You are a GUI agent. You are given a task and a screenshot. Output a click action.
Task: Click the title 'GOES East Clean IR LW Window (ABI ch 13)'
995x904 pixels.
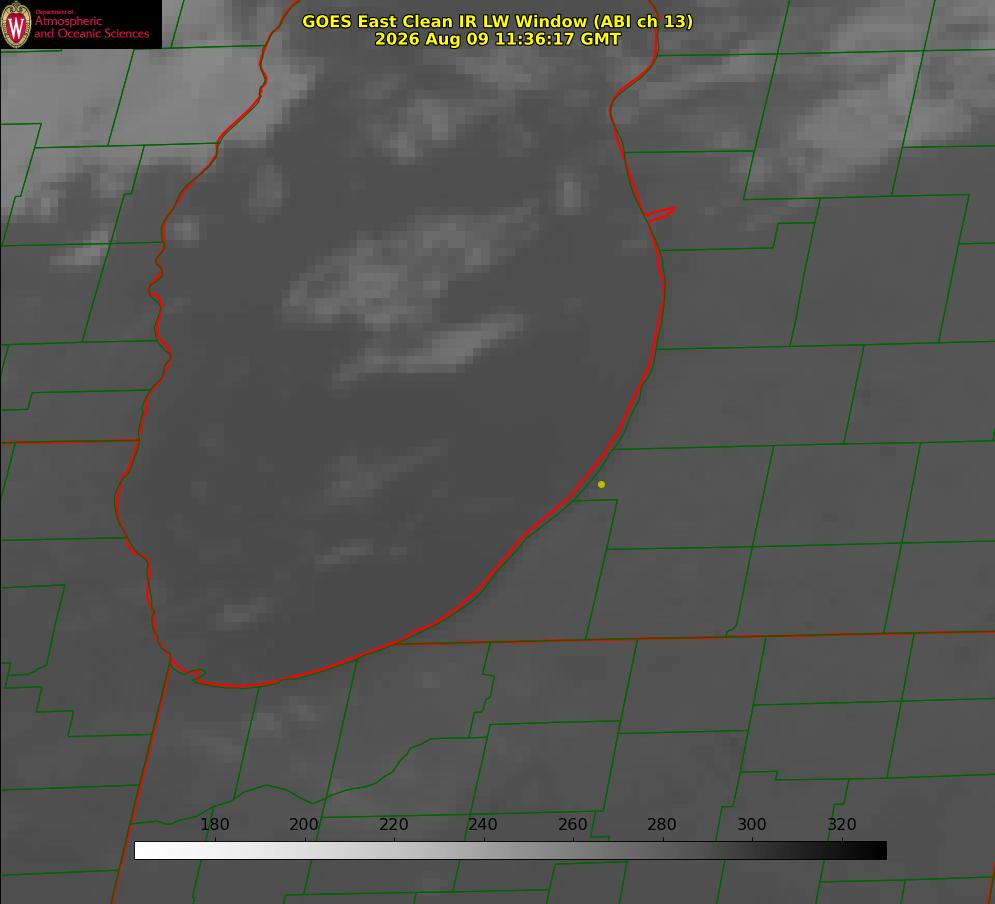(x=498, y=21)
